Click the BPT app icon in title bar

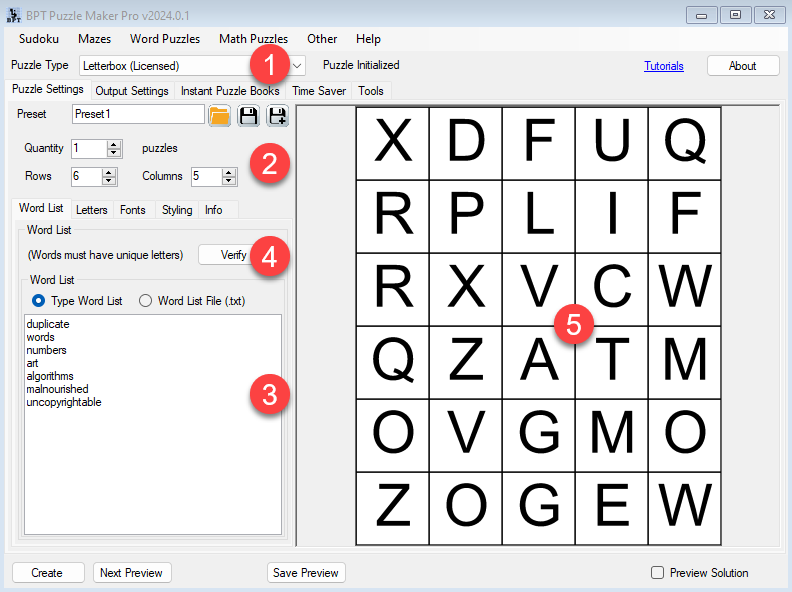14,15
